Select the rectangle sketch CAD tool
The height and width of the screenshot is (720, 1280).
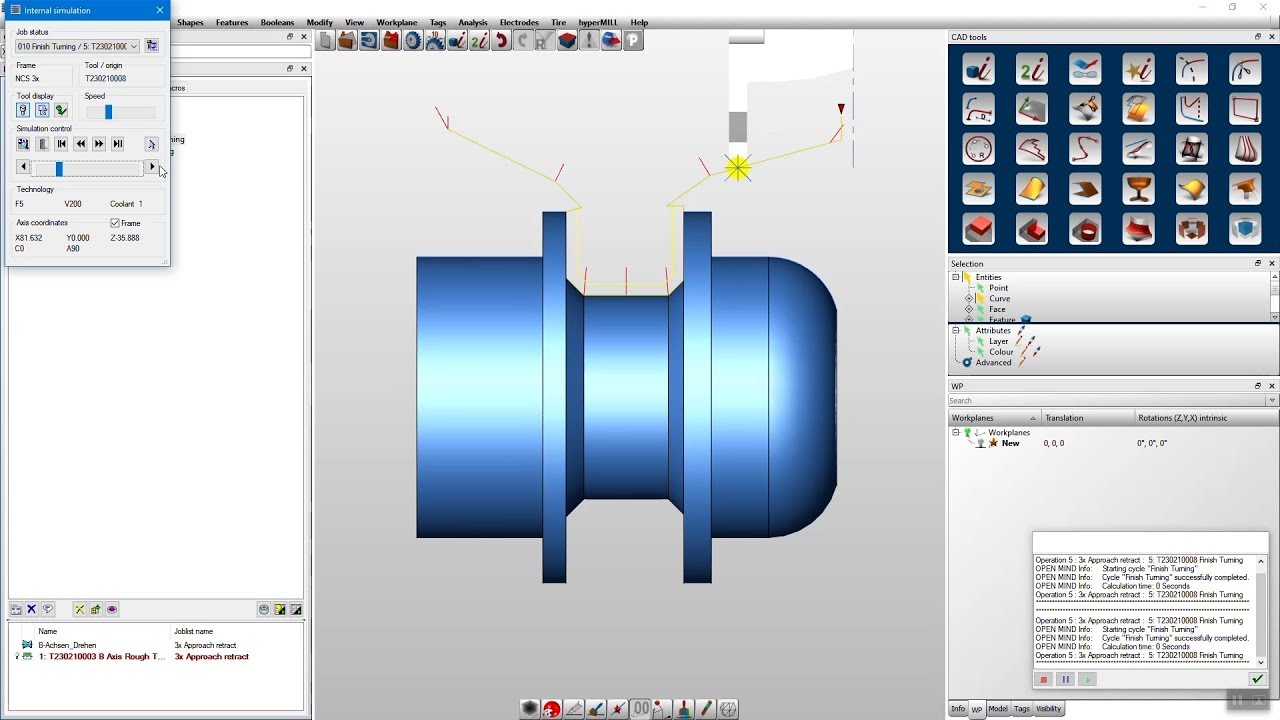click(1245, 109)
